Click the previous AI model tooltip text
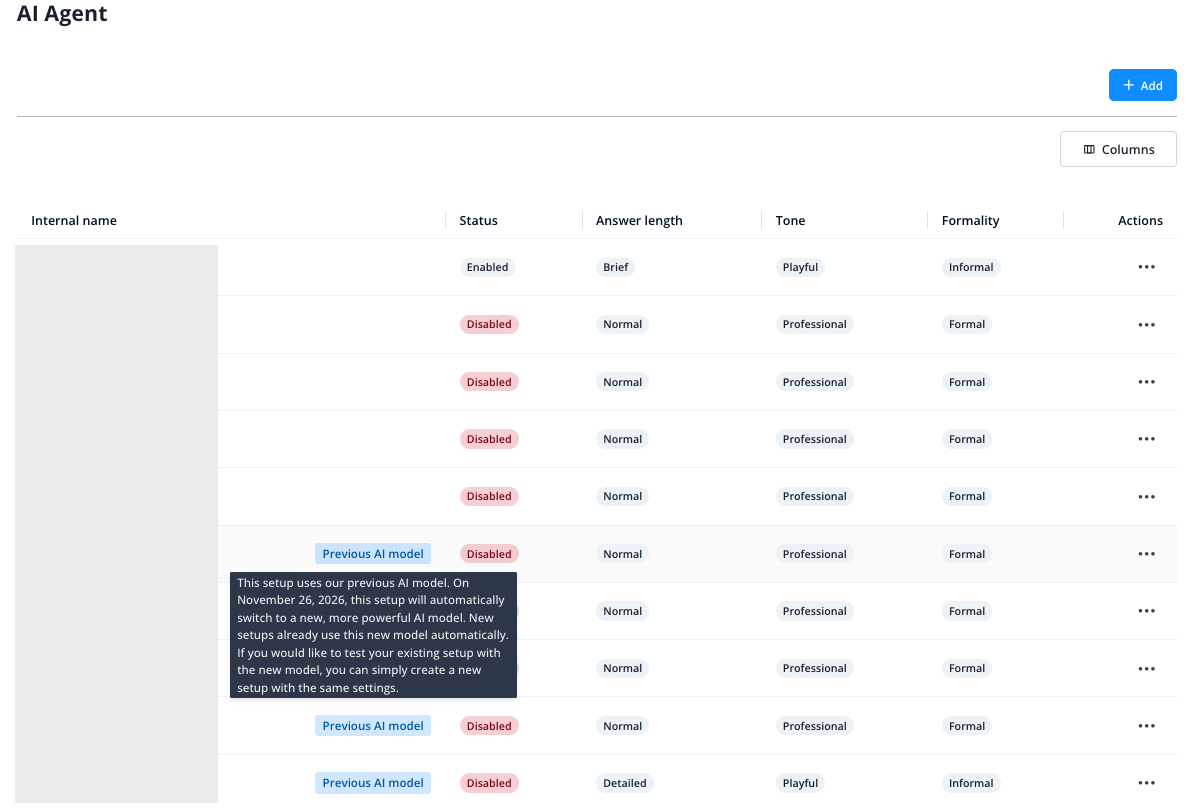The height and width of the screenshot is (811, 1196). (373, 635)
